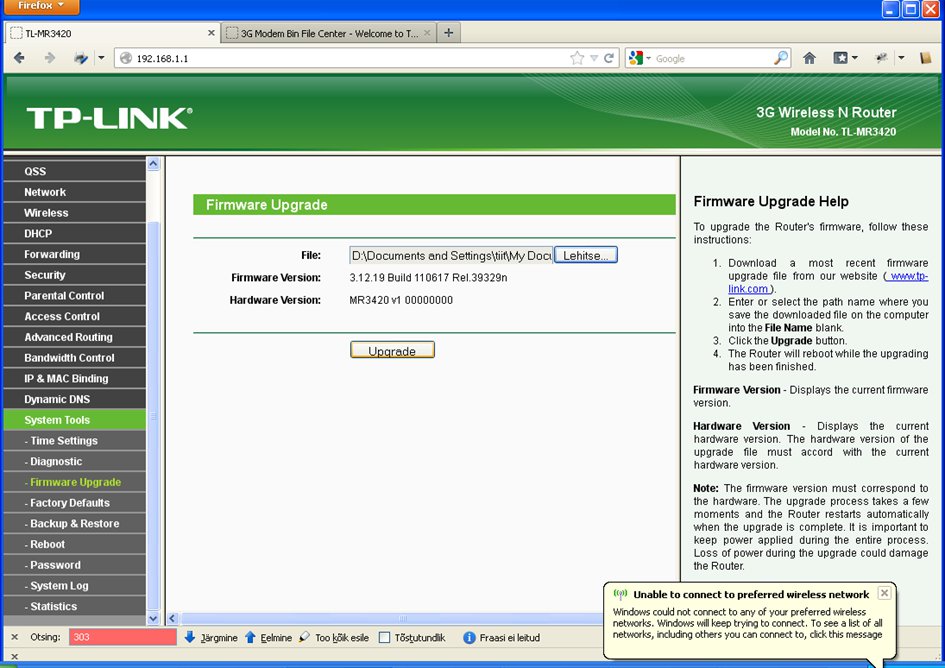This screenshot has height=668, width=945.
Task: Open dropdown next to bookmarks star button
Action: (x=855, y=58)
